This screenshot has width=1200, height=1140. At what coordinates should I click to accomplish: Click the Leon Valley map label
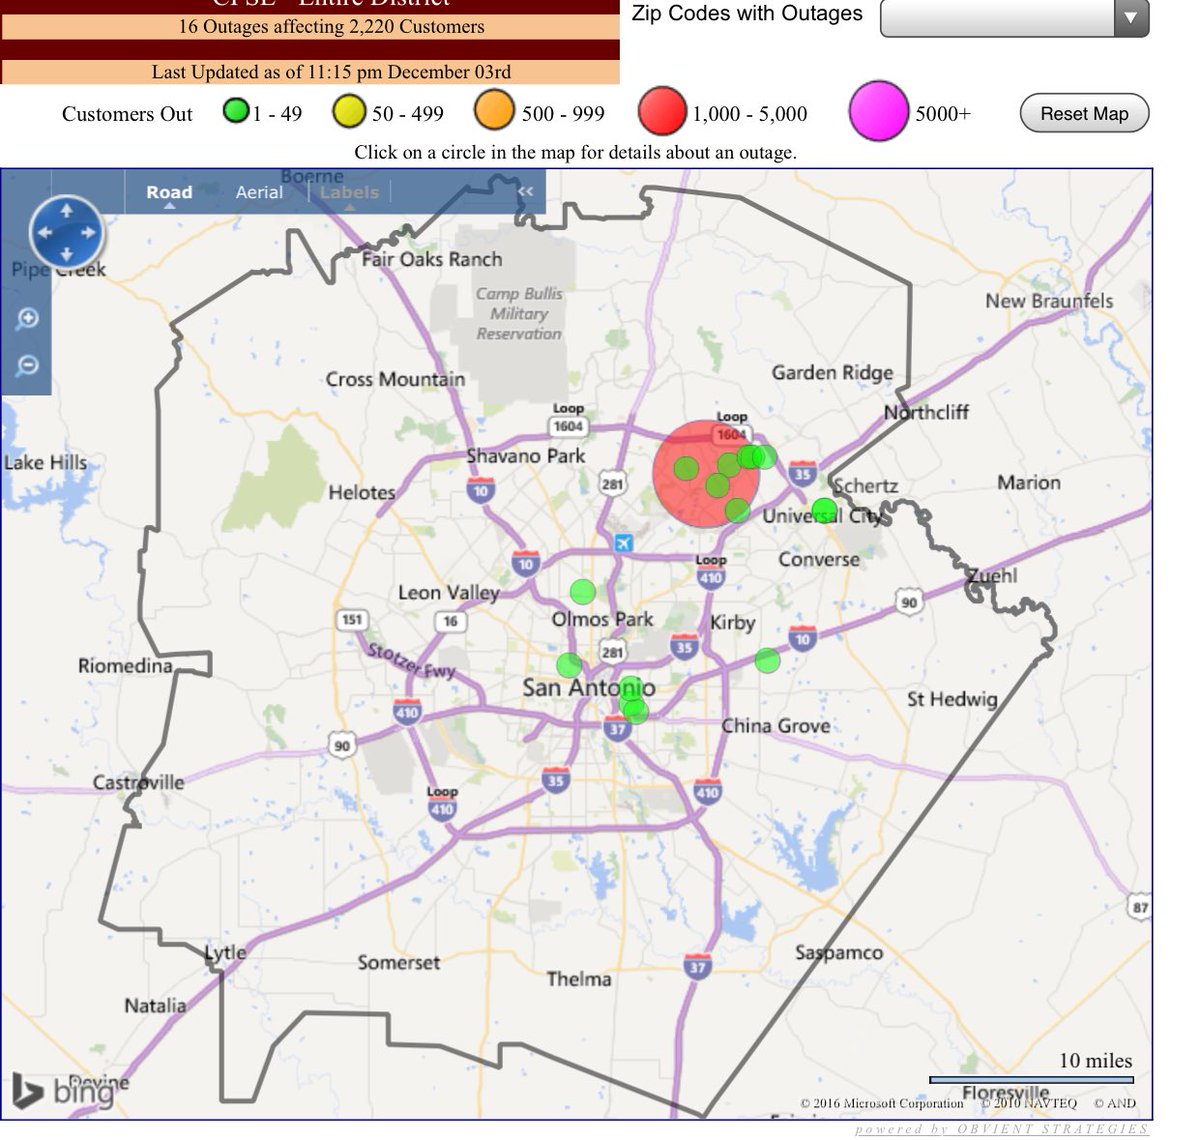[x=448, y=593]
